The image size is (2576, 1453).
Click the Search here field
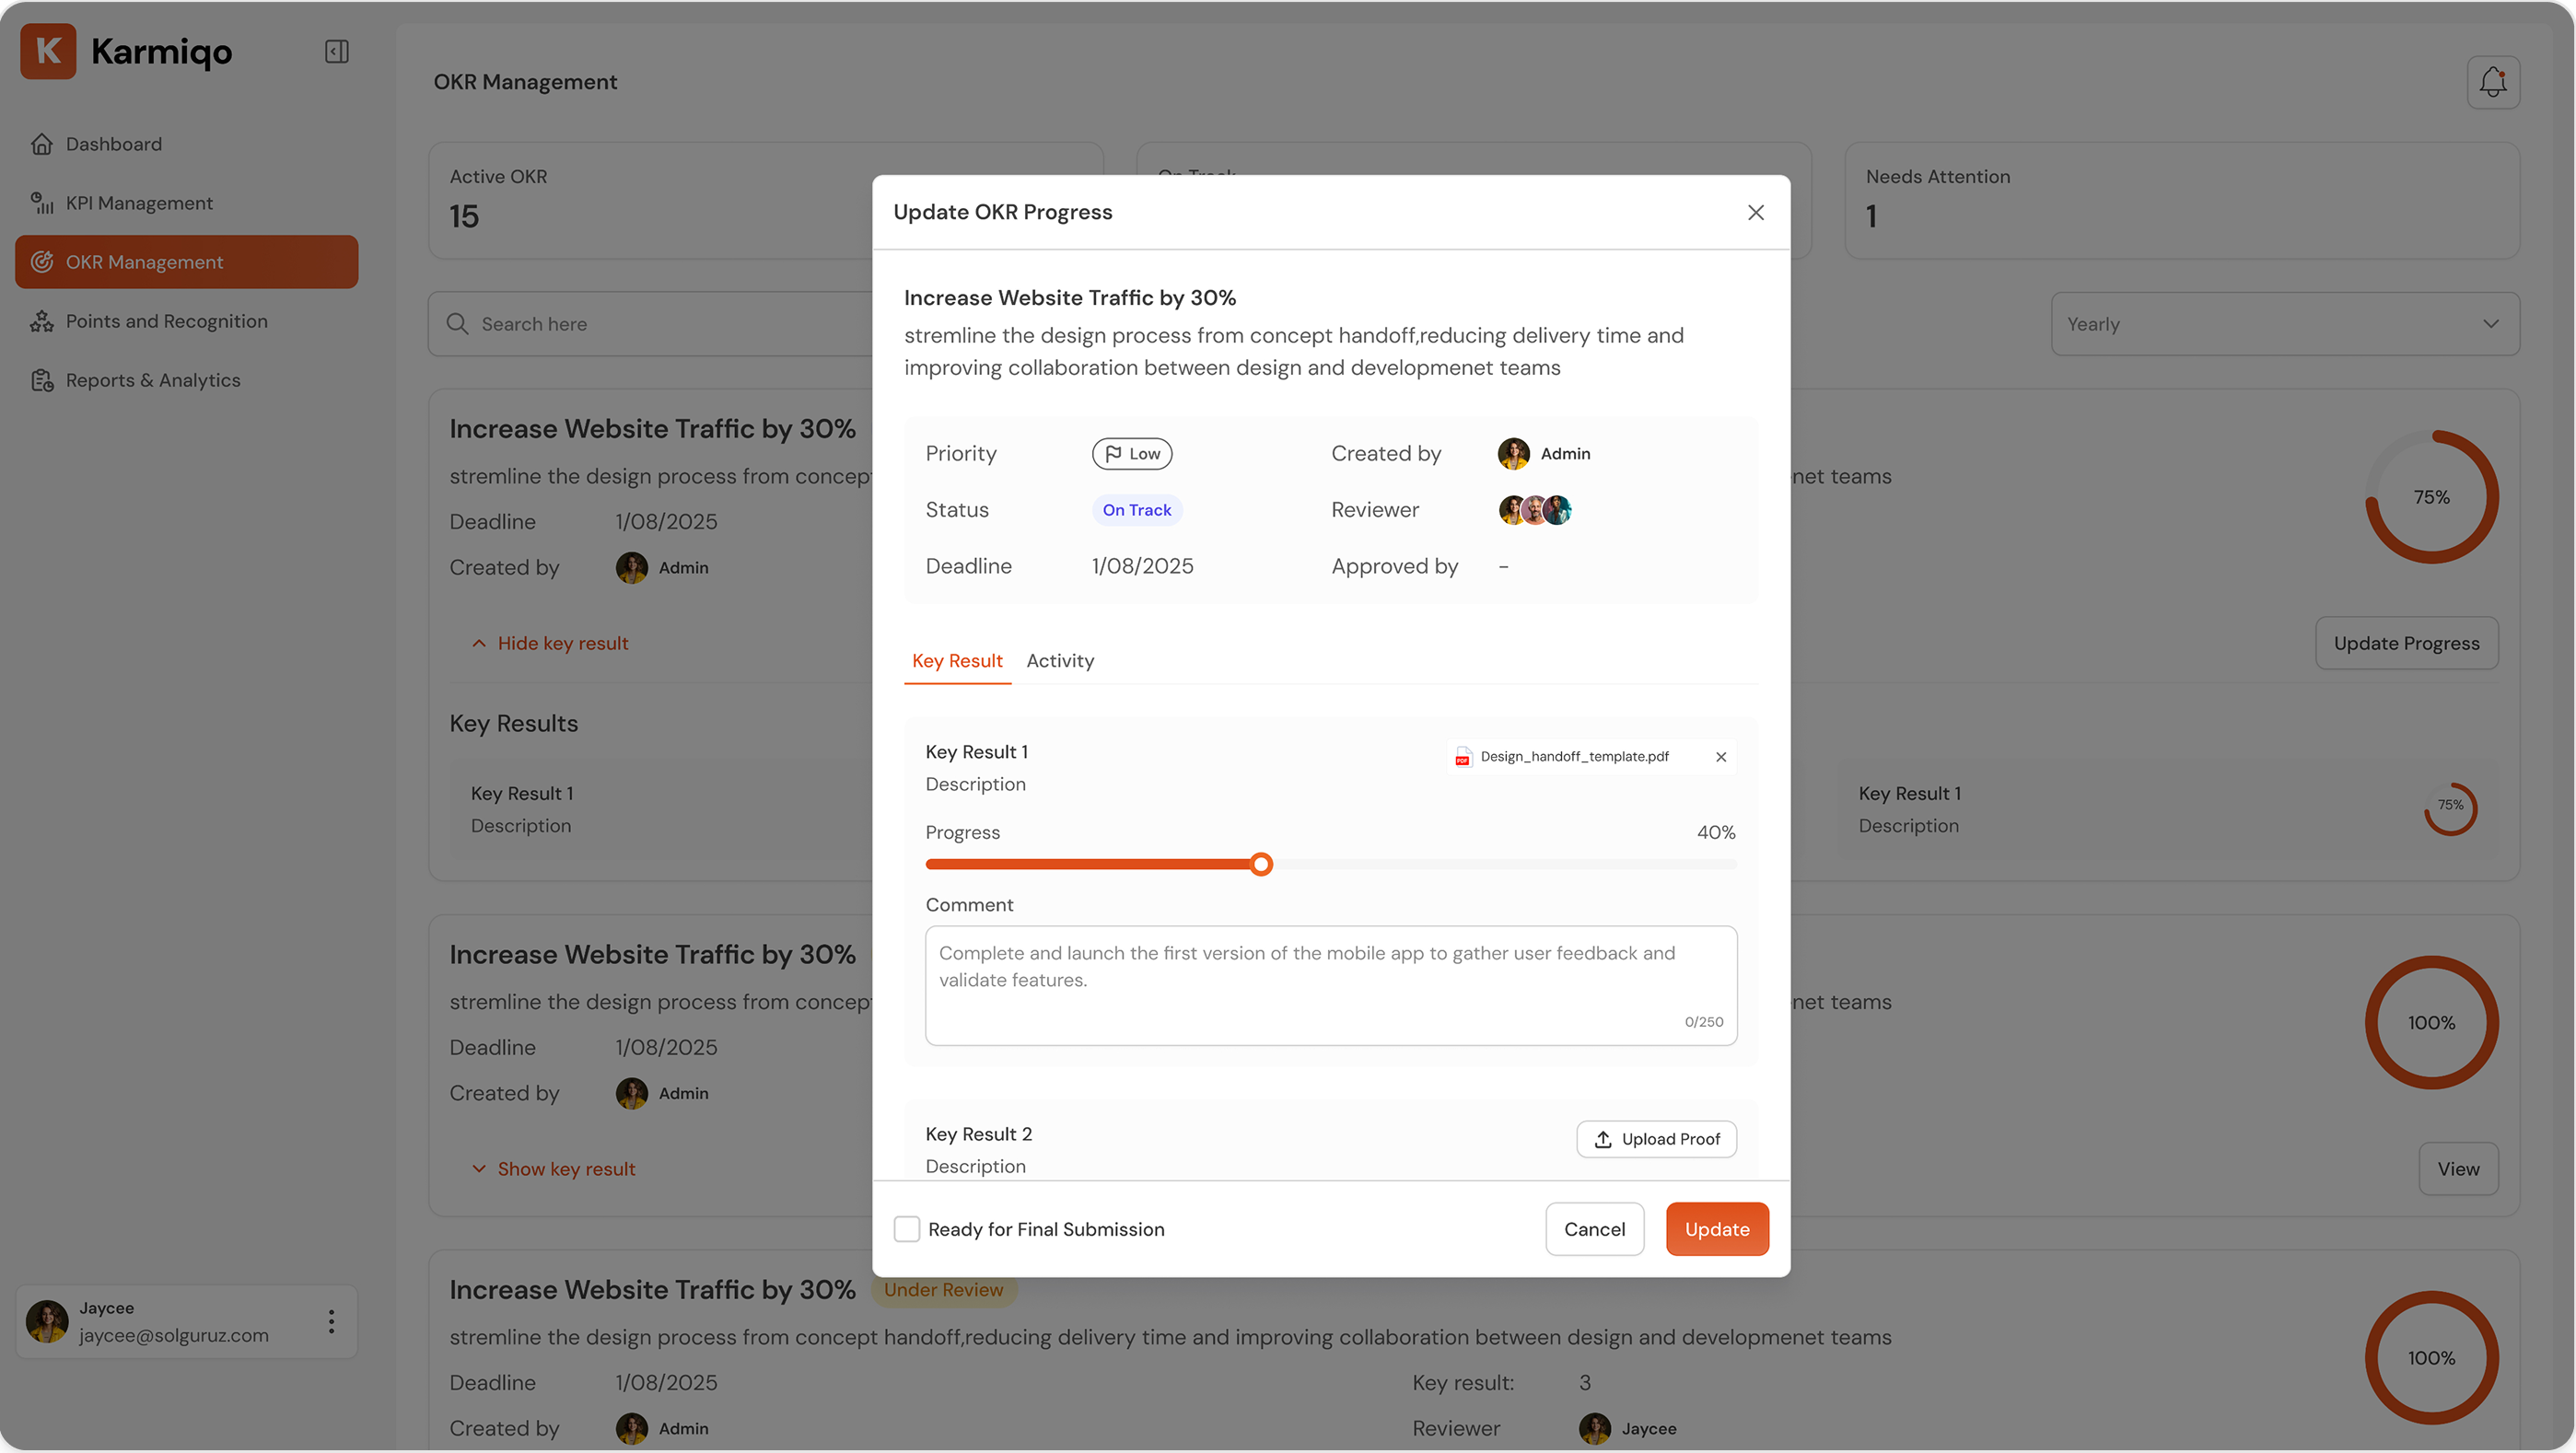click(650, 324)
